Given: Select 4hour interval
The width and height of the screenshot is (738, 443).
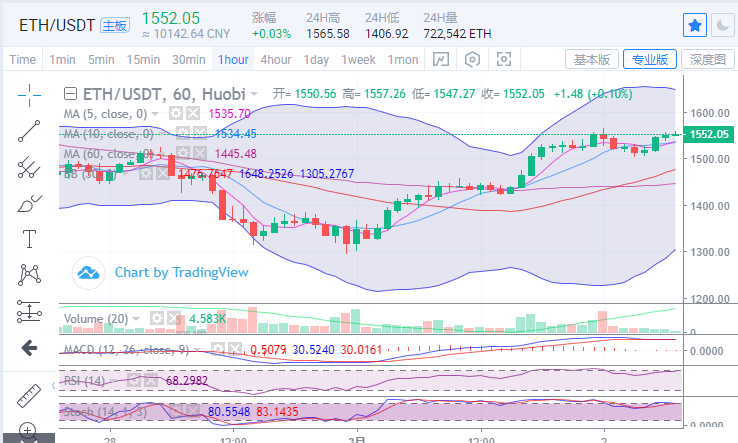Looking at the screenshot, I should click(x=276, y=60).
